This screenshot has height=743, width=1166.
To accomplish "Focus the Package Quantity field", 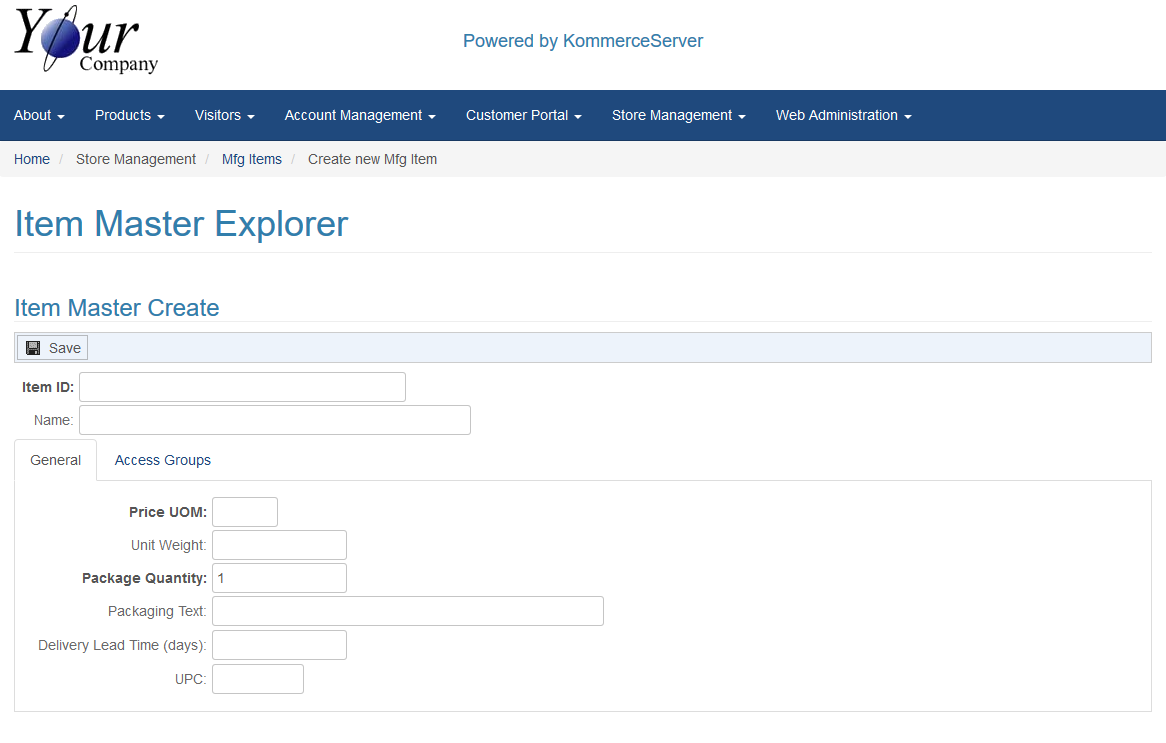I will [x=279, y=578].
